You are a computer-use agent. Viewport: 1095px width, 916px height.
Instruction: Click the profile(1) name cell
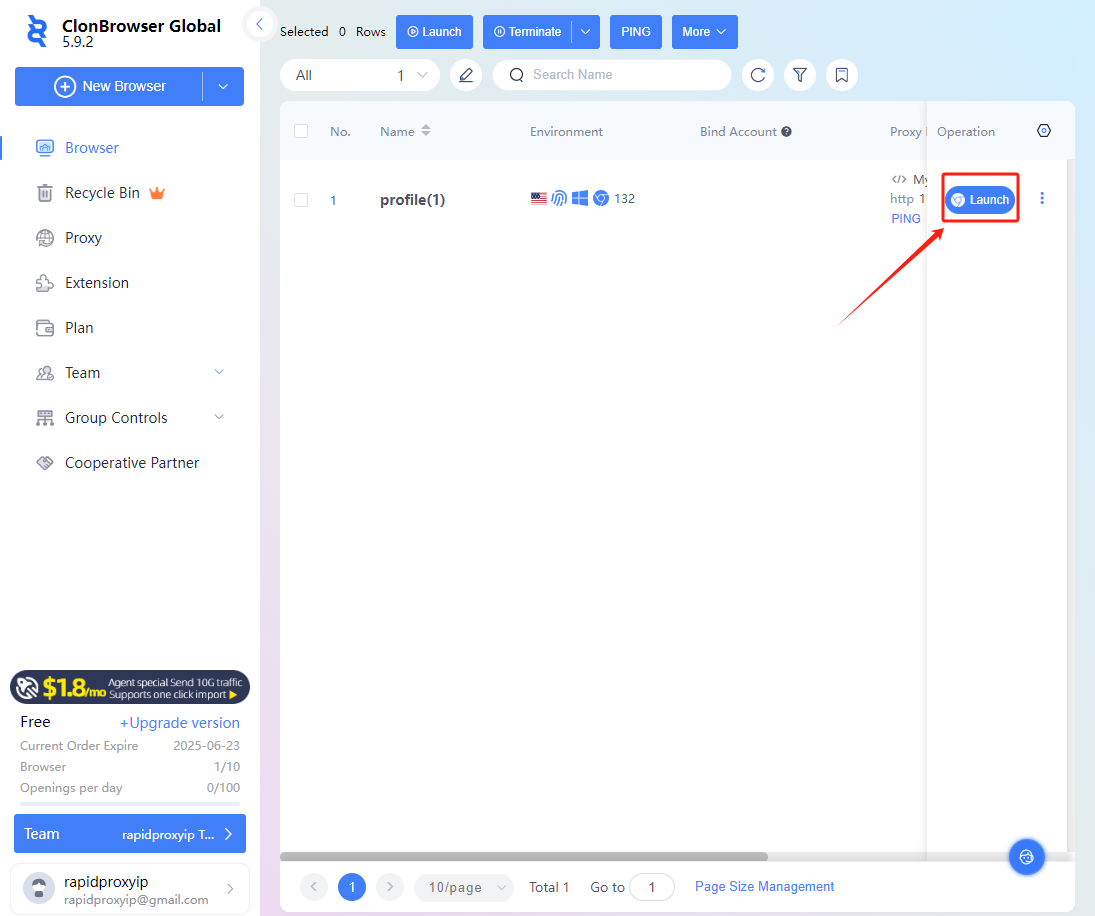(412, 200)
